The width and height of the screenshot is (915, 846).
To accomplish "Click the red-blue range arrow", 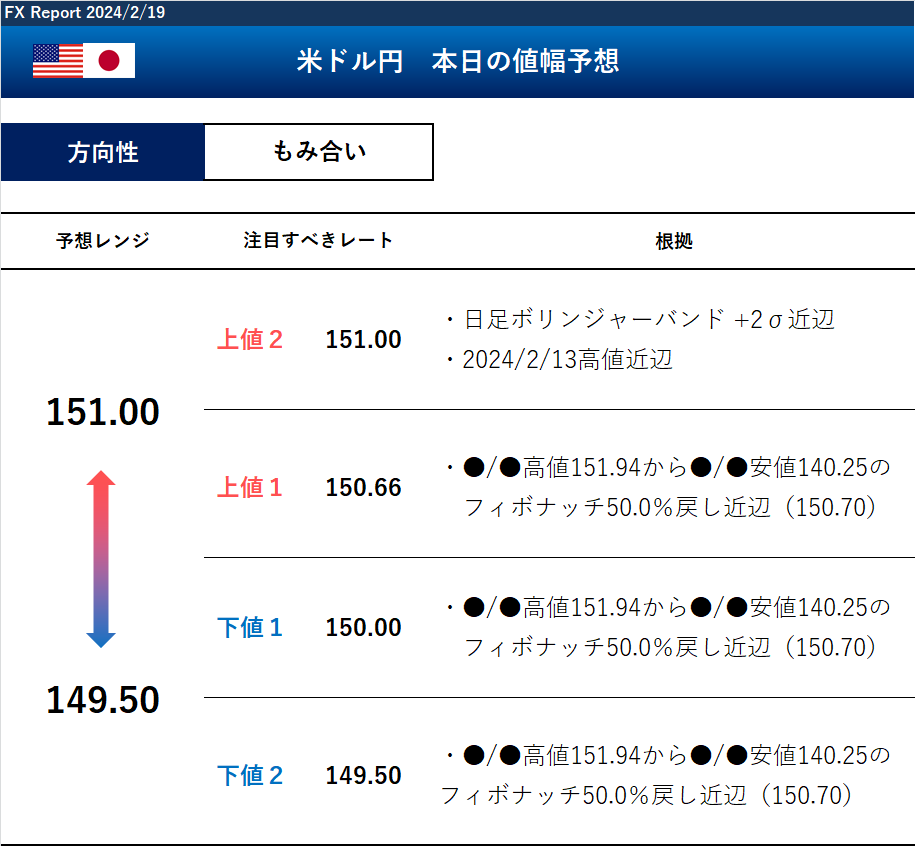I will pyautogui.click(x=101, y=558).
